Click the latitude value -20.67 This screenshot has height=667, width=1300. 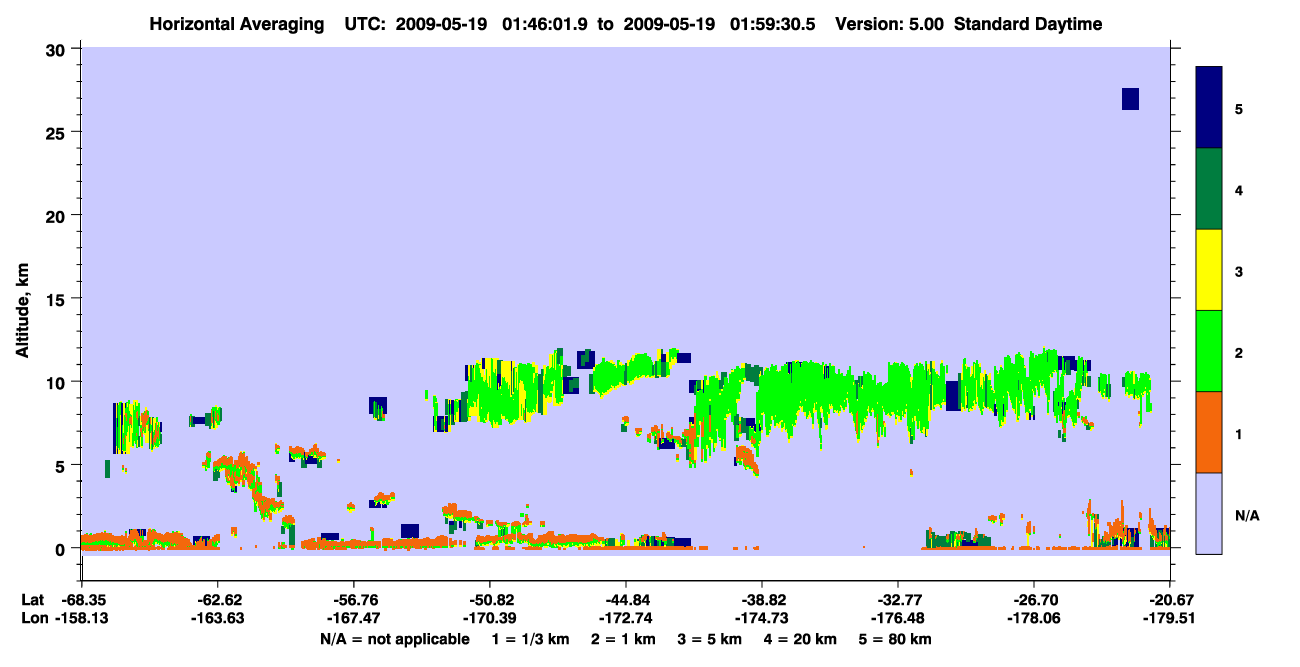[x=1170, y=600]
